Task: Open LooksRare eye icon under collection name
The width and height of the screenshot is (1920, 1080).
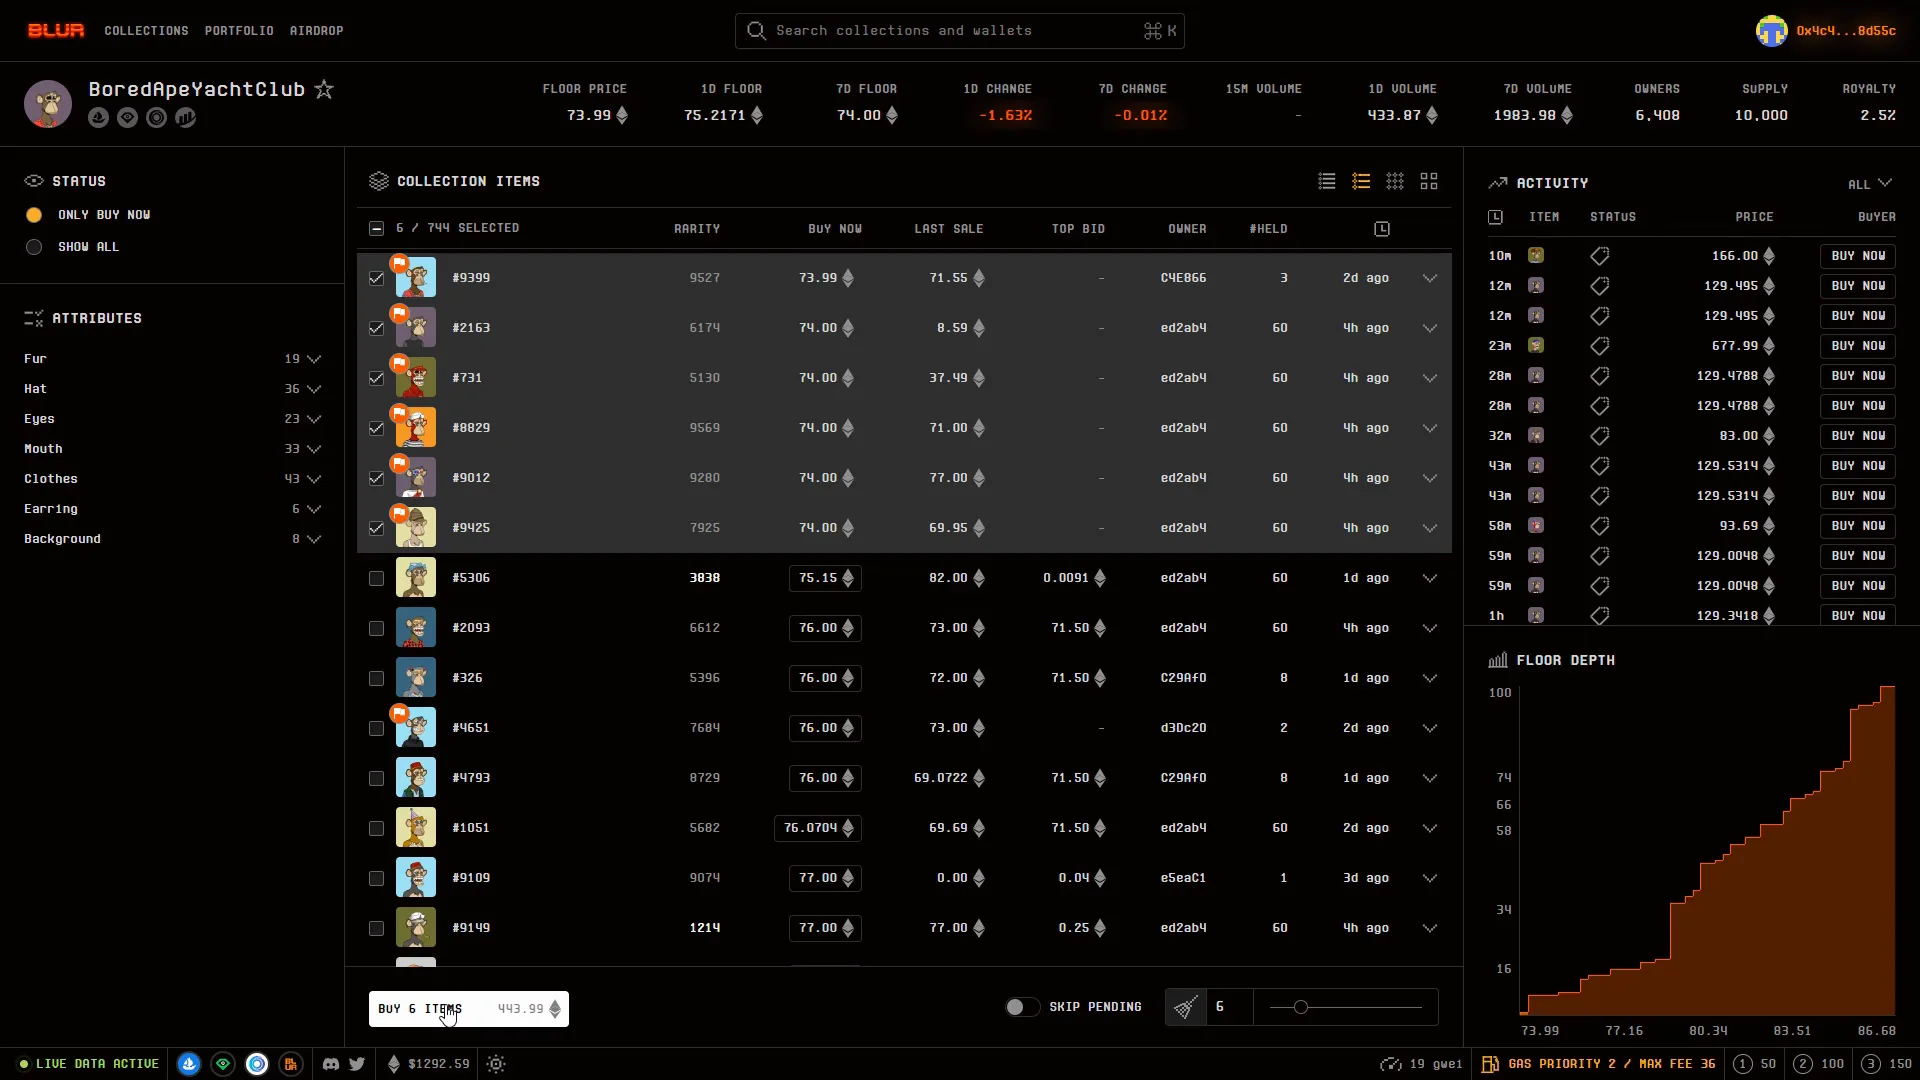Action: tap(127, 117)
